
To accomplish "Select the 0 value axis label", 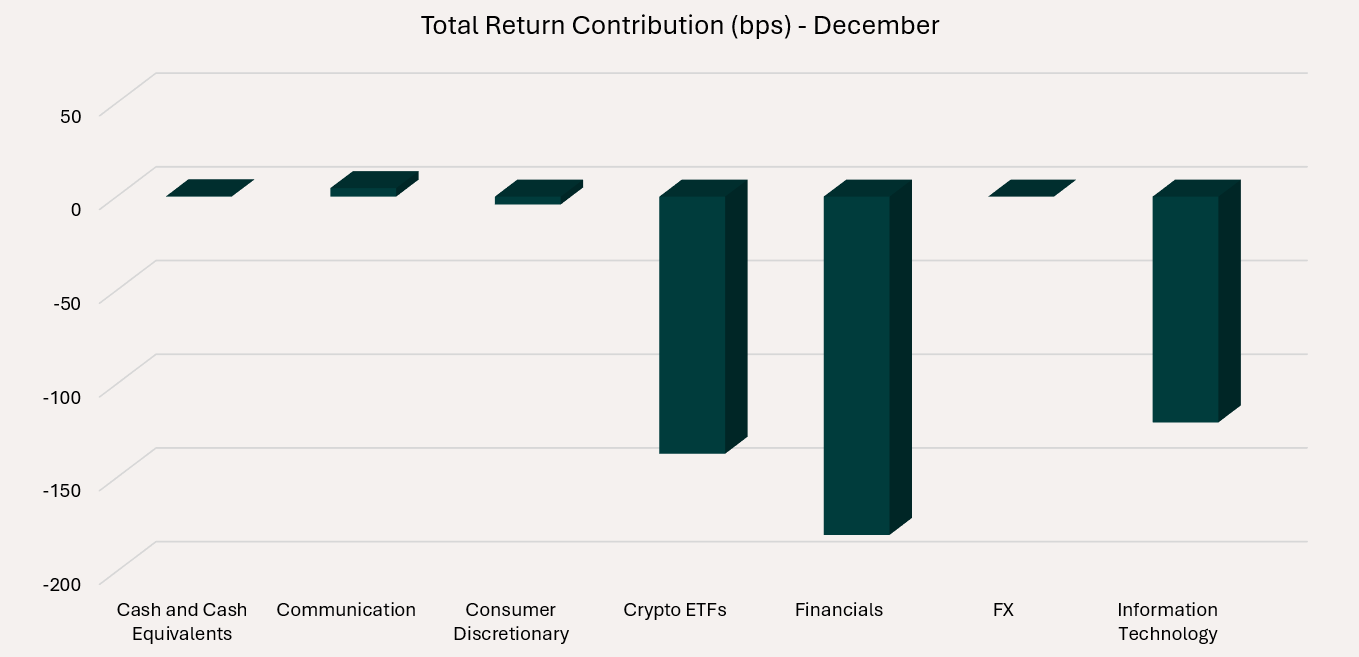I will tap(75, 208).
